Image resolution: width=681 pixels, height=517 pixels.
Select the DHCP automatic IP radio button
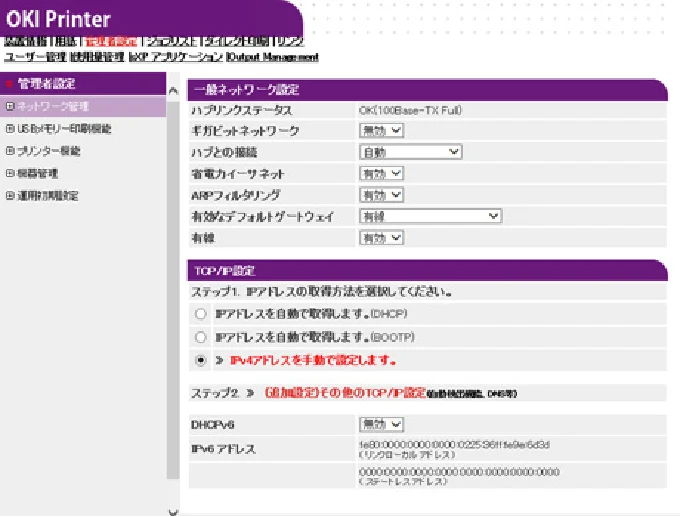click(x=200, y=314)
